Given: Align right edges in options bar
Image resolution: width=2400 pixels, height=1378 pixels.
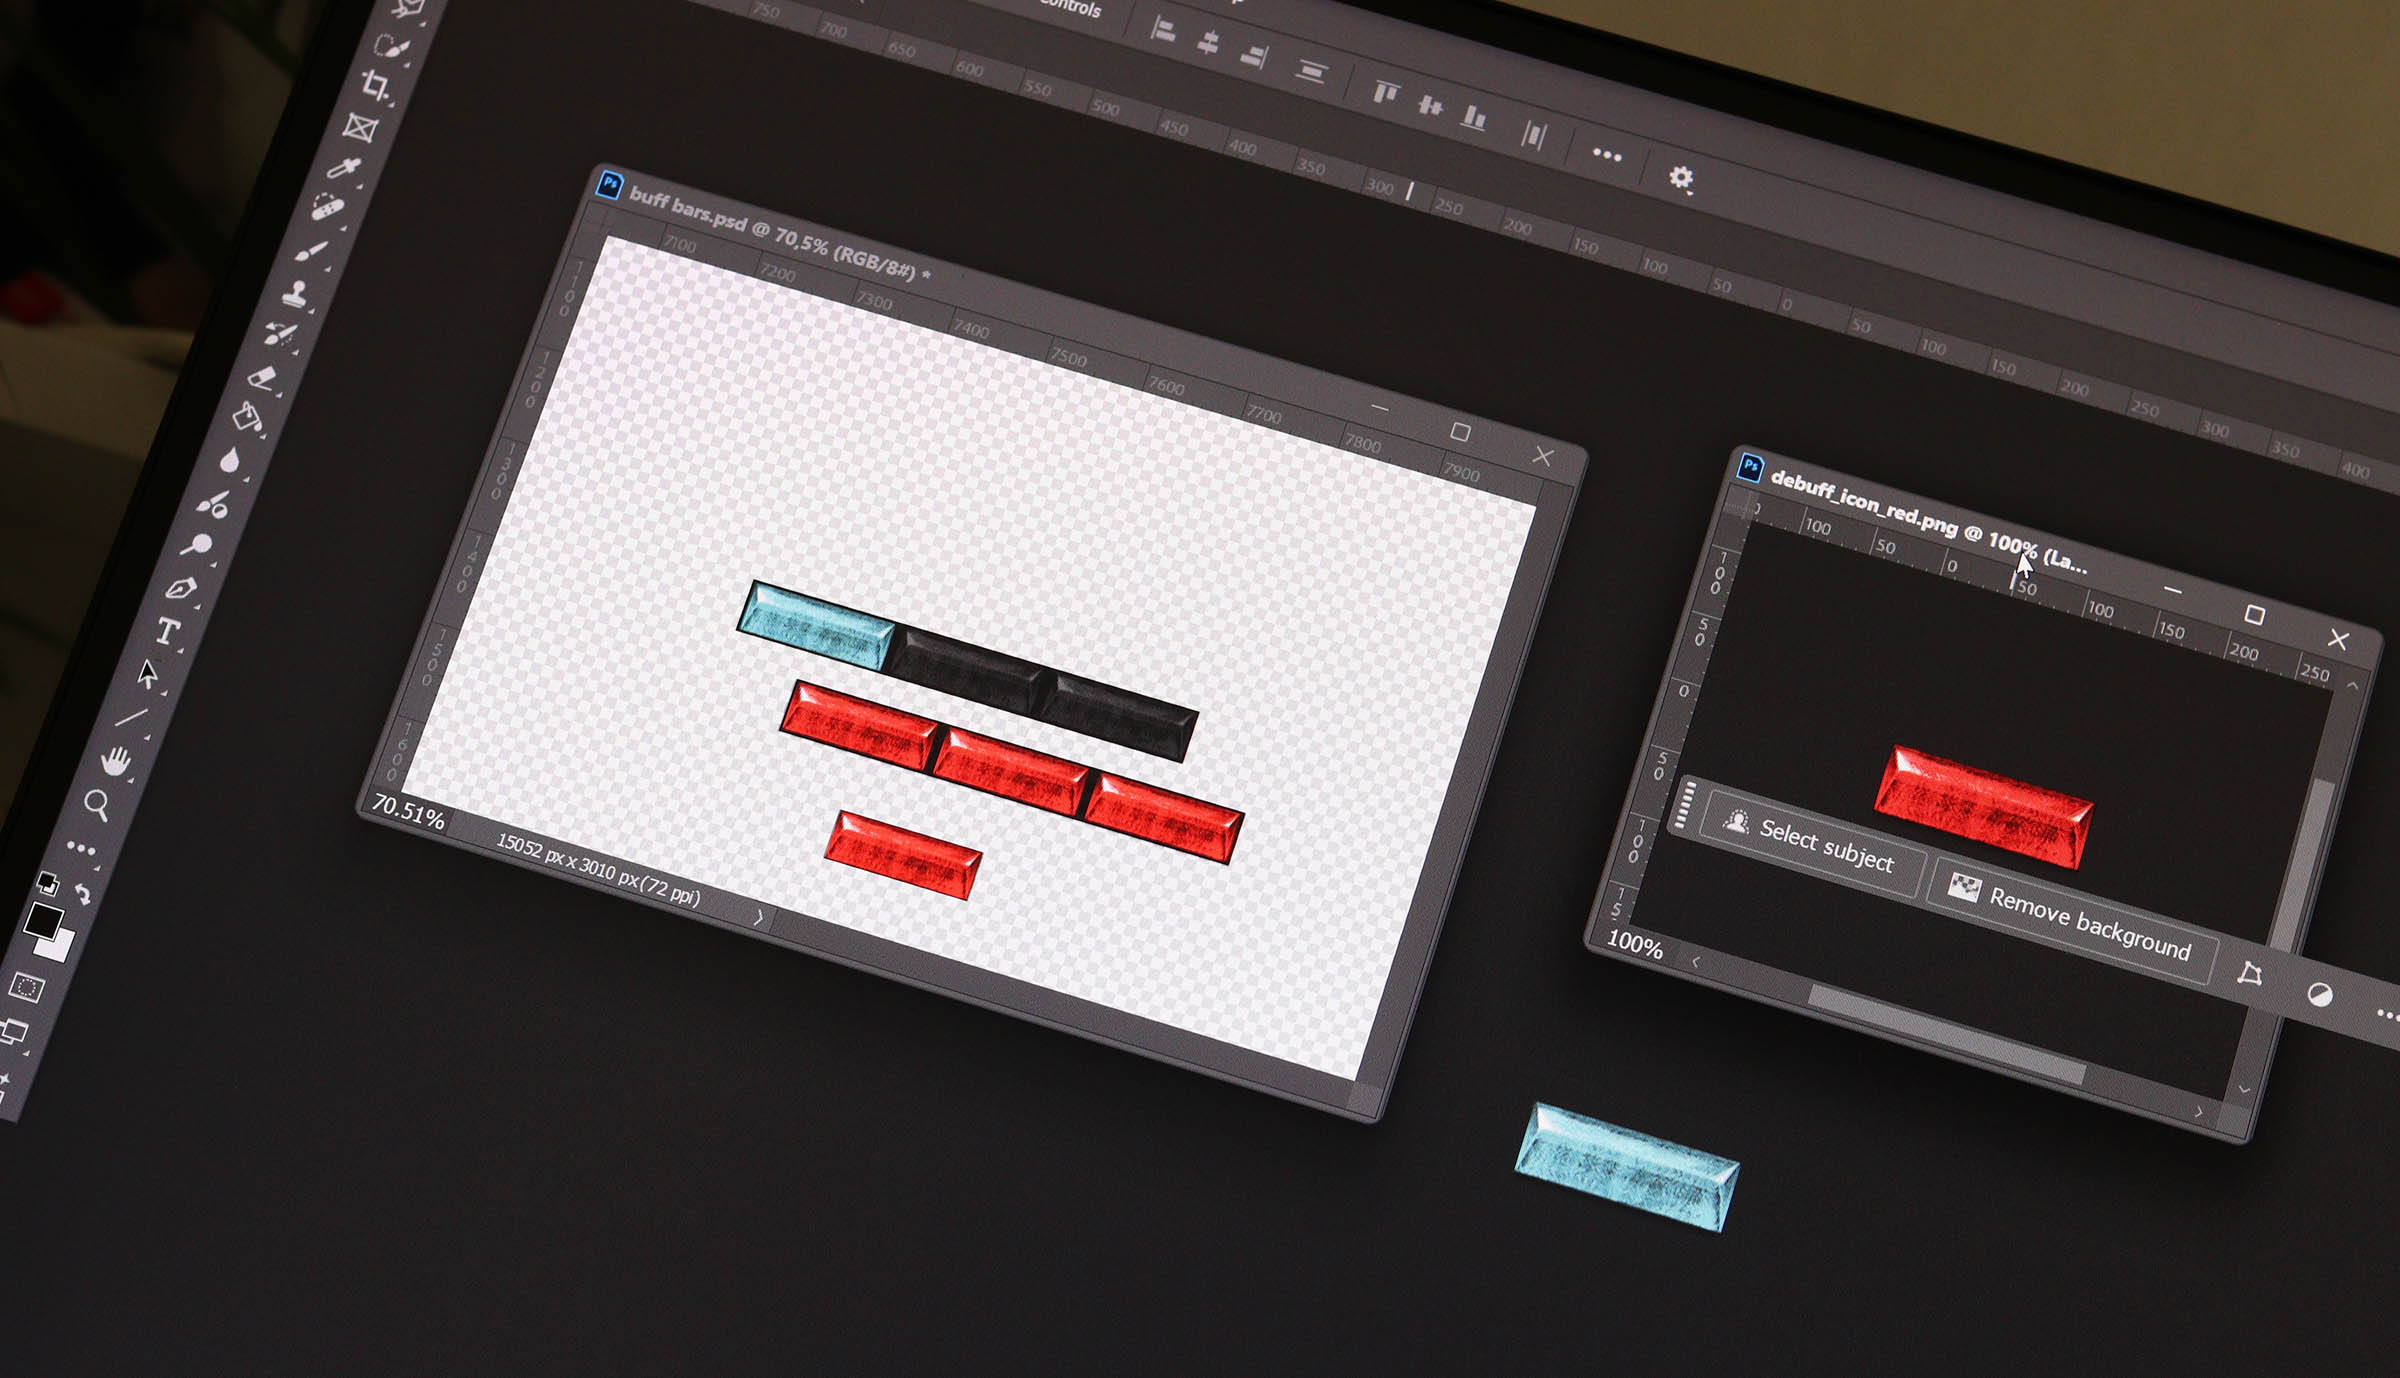Looking at the screenshot, I should pyautogui.click(x=1254, y=56).
